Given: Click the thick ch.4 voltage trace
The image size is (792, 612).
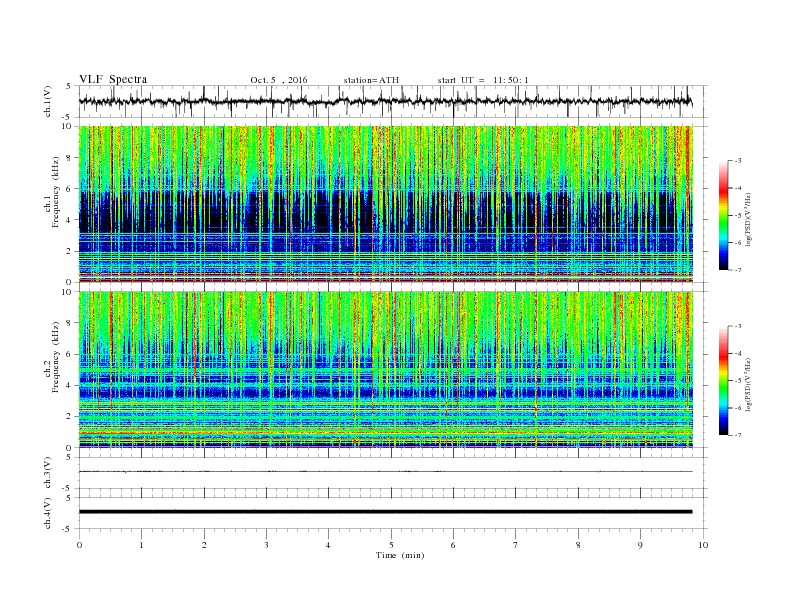Looking at the screenshot, I should [385, 512].
